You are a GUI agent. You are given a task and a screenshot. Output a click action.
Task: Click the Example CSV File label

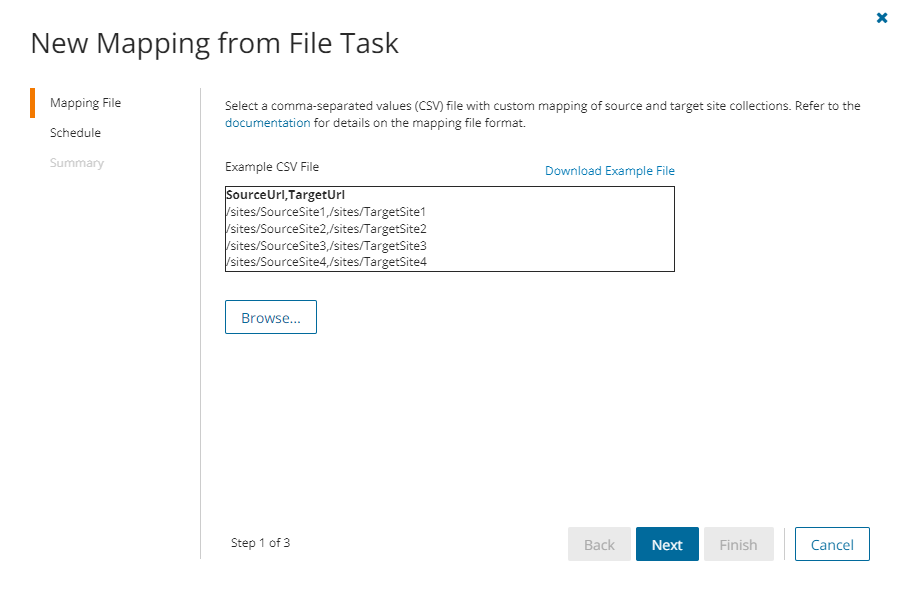pos(272,167)
